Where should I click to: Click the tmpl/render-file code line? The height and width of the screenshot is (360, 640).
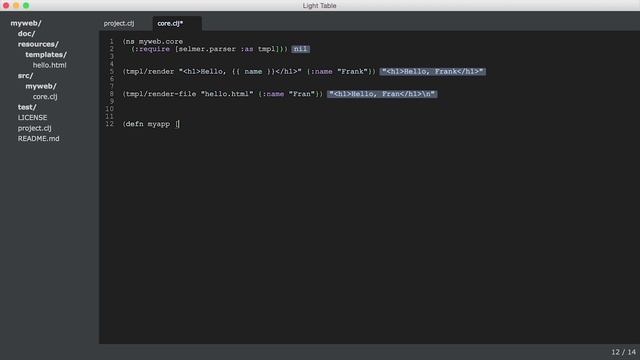222,94
